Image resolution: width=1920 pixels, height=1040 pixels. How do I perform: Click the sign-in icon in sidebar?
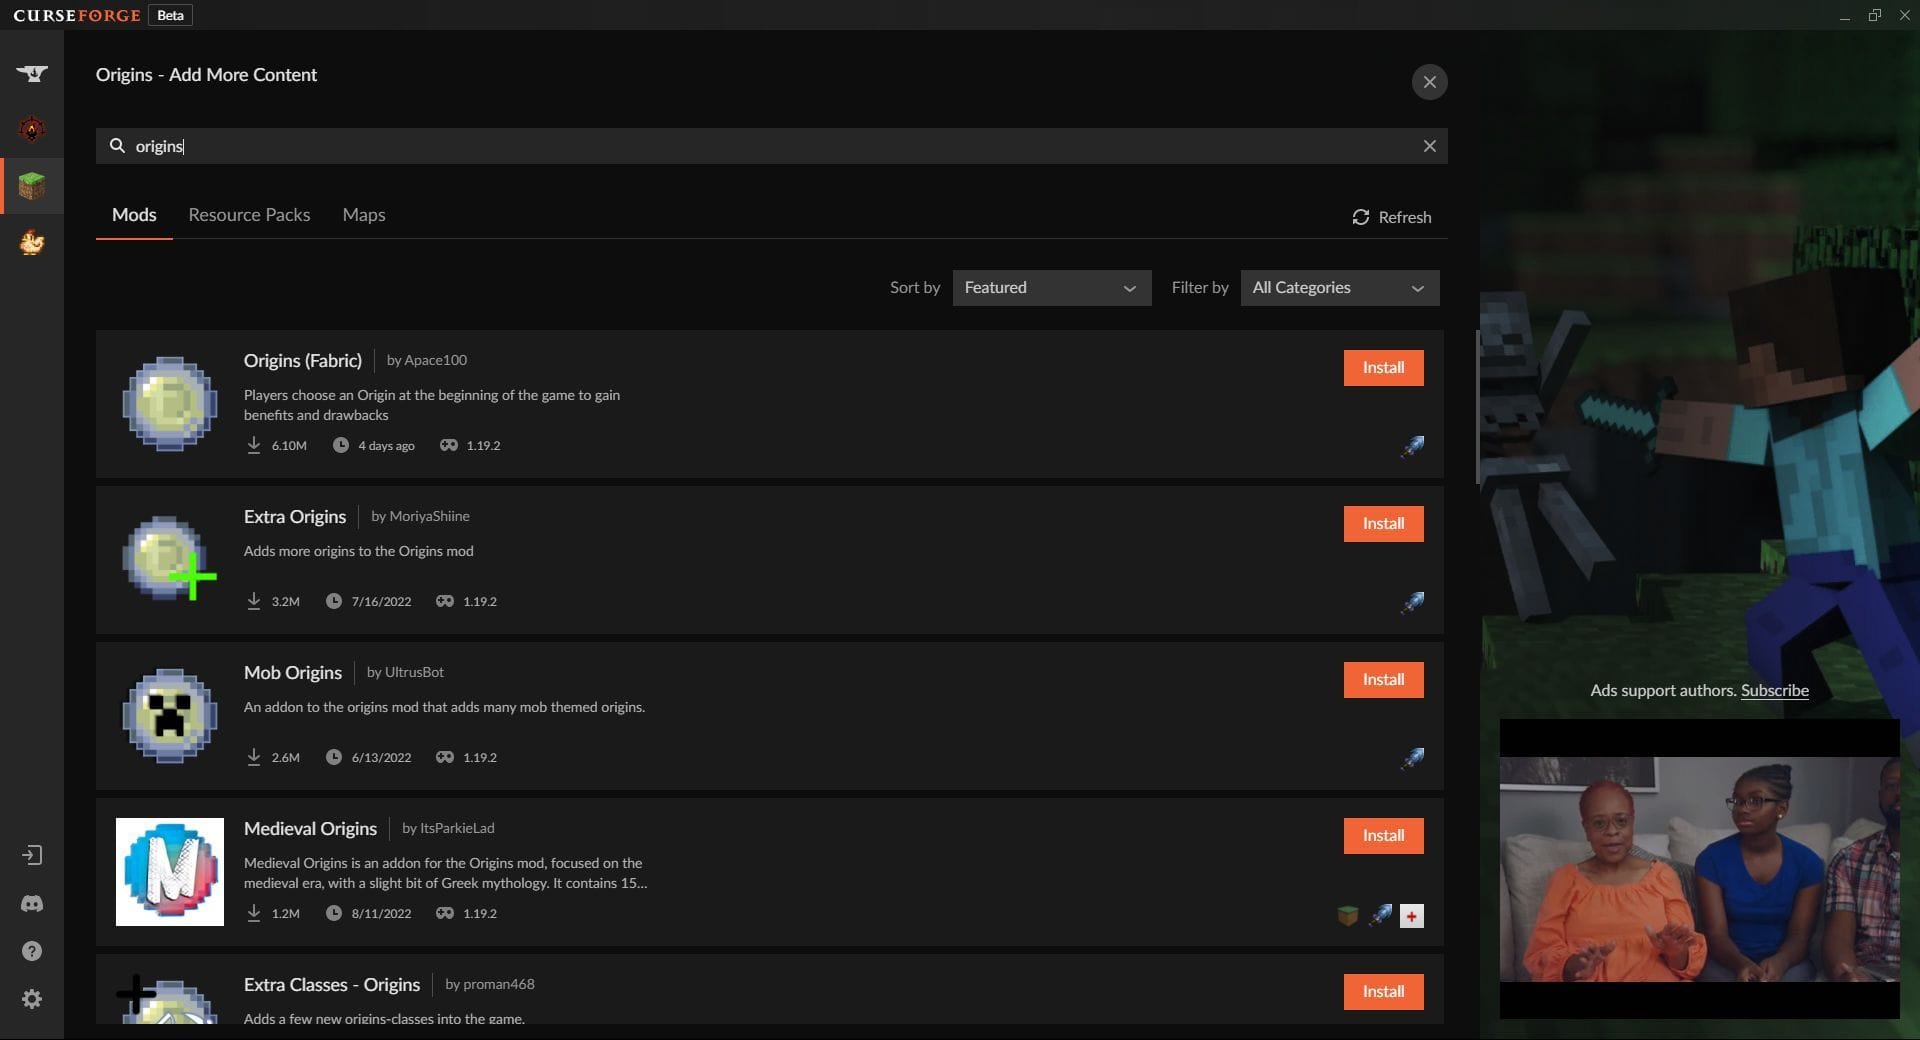coord(32,855)
